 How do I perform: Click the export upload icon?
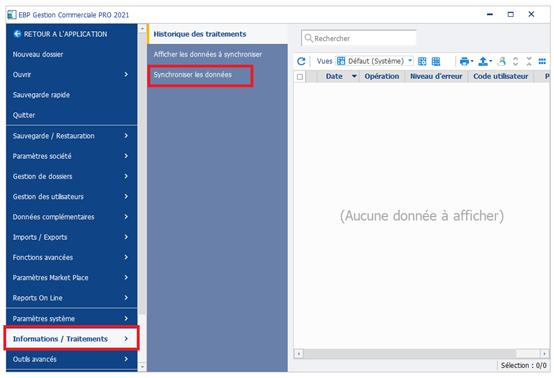point(483,61)
